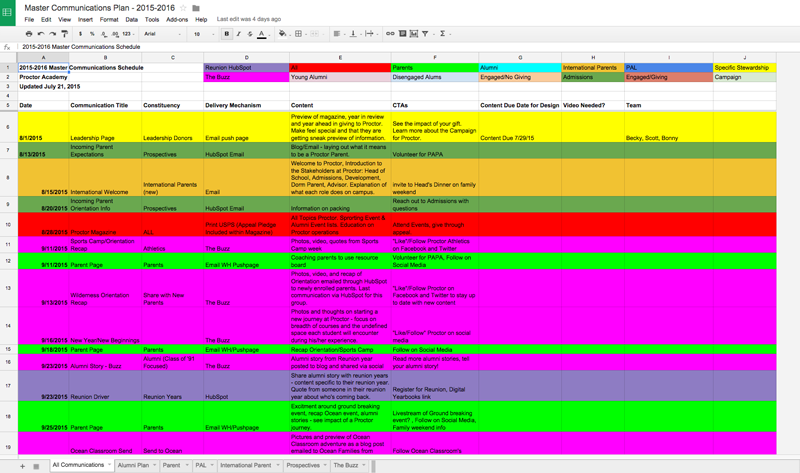Screen dimensions: 800x473
Task: Print the spreadsheet with printer icon
Action: tap(29, 34)
